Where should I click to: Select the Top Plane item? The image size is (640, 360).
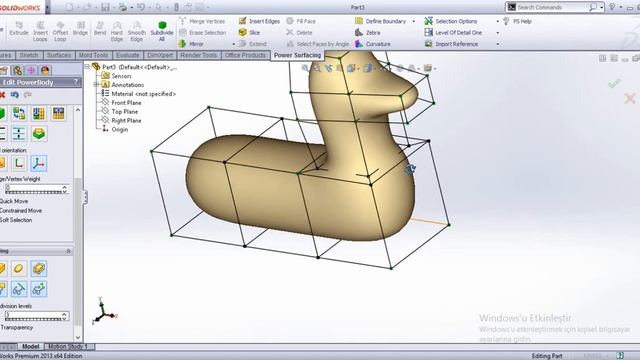(120, 112)
